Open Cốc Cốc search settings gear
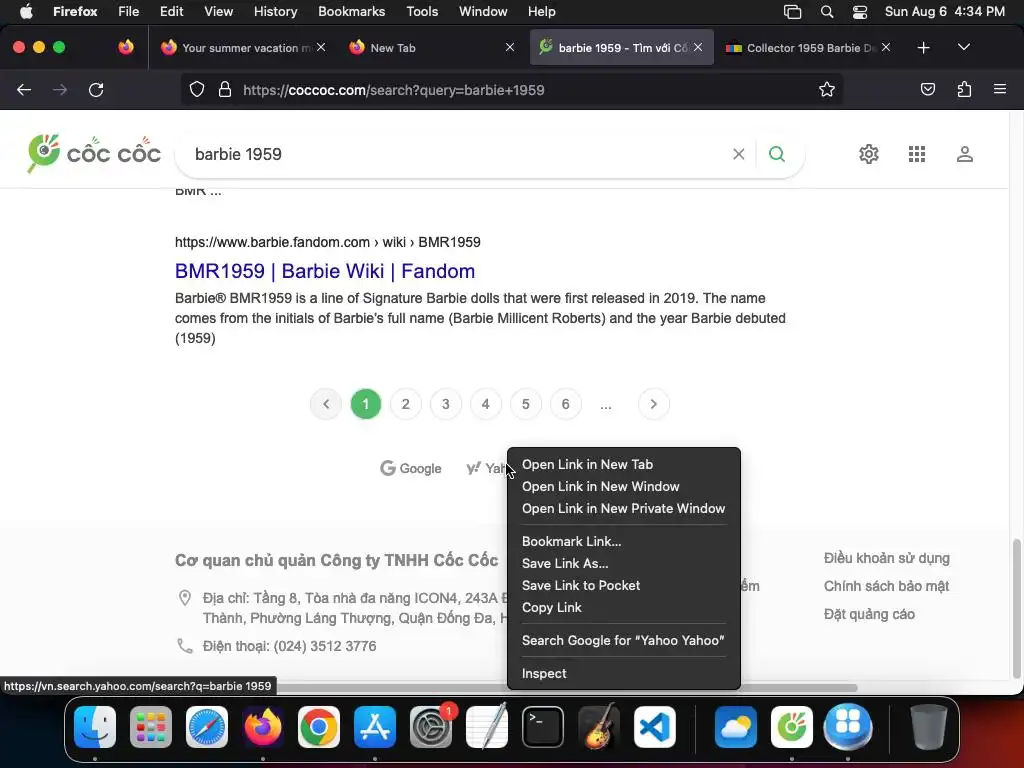 [x=869, y=154]
